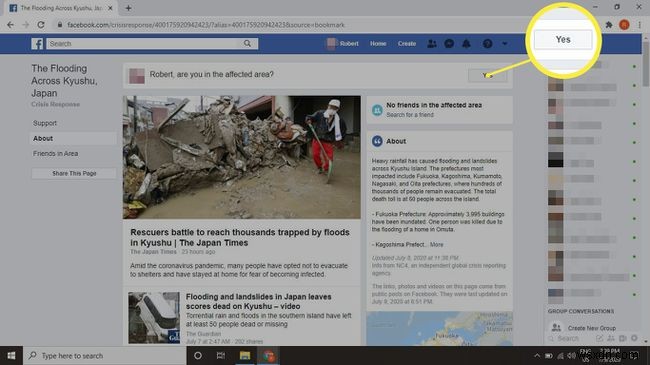Viewport: 650px width, 365px height.
Task: Open the Quick Help question icon
Action: pyautogui.click(x=488, y=44)
